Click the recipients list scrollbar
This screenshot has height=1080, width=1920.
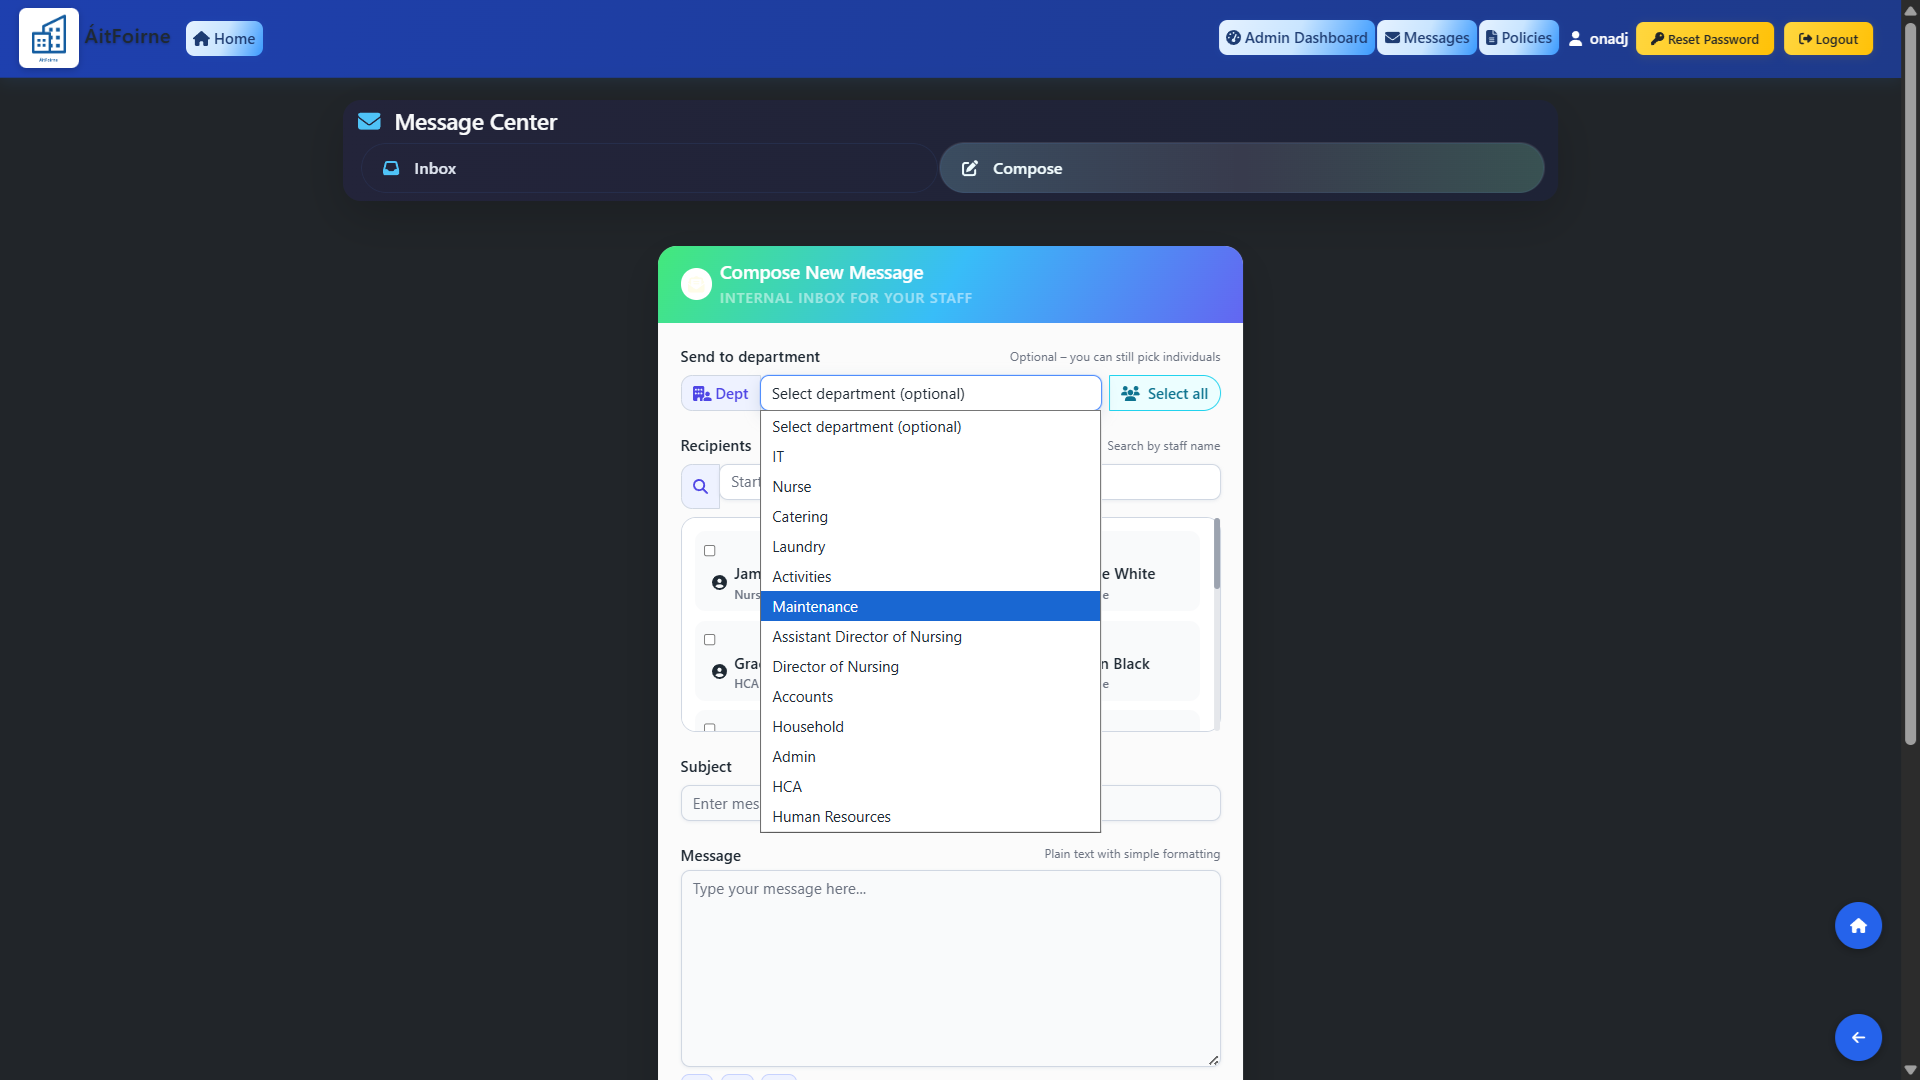[x=1217, y=554]
